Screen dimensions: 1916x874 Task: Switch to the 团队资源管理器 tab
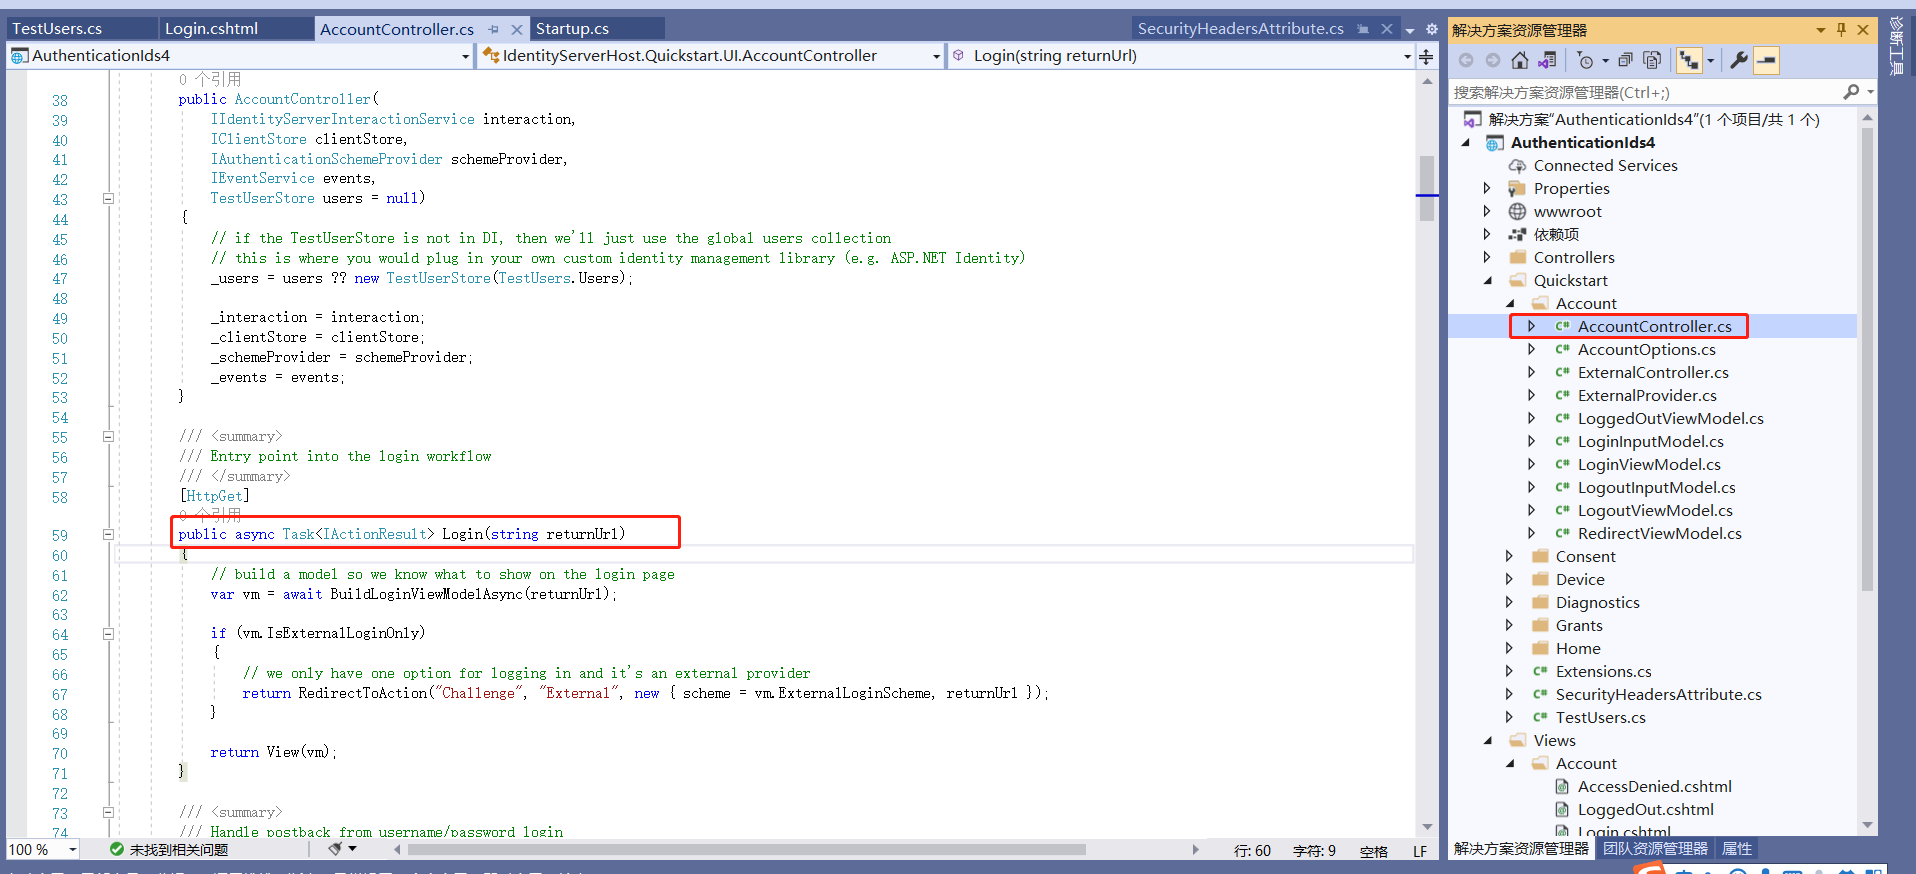click(x=1655, y=848)
